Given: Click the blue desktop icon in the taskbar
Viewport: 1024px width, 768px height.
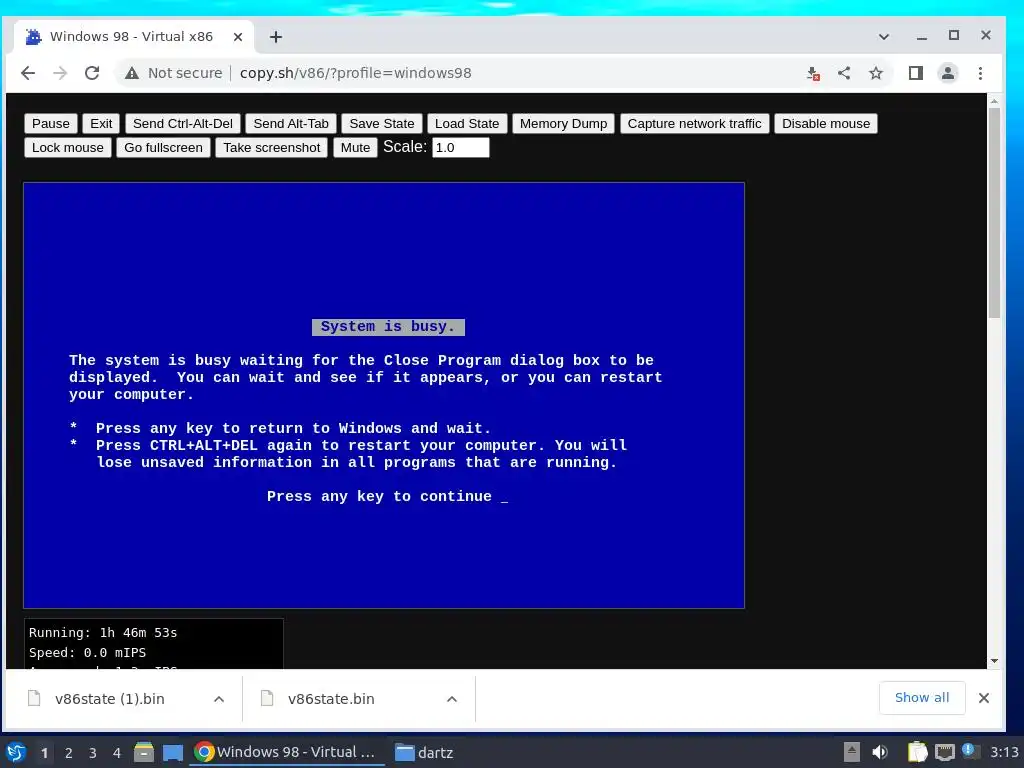Looking at the screenshot, I should coord(173,752).
